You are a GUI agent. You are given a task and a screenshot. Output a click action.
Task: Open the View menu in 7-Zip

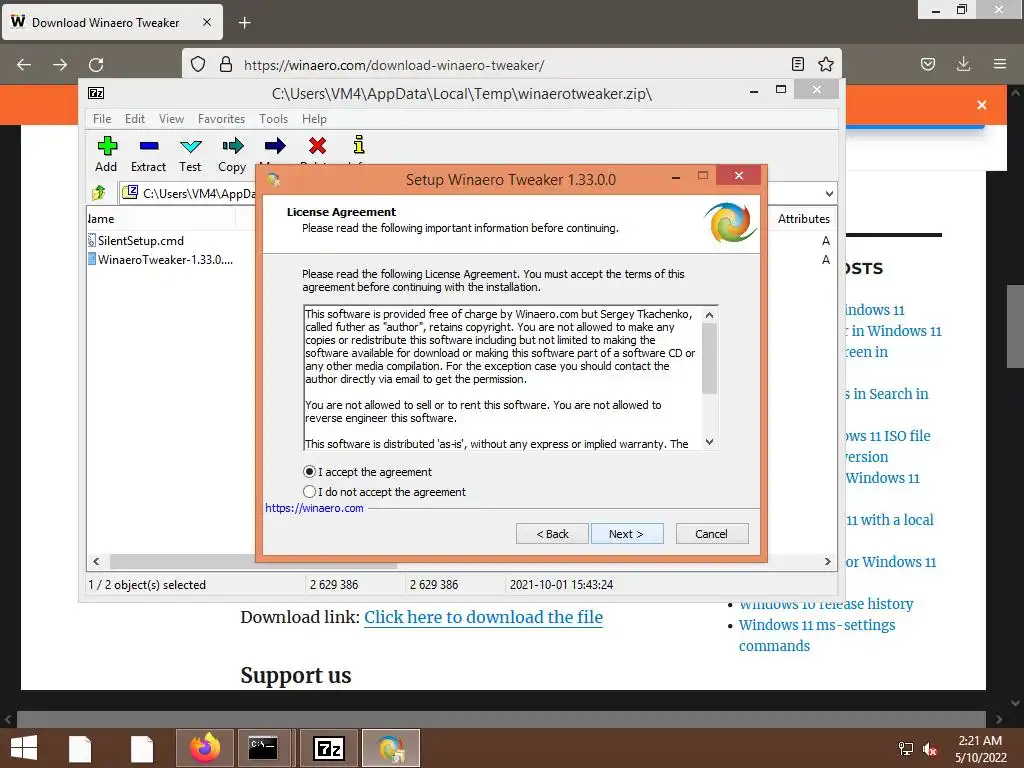171,119
